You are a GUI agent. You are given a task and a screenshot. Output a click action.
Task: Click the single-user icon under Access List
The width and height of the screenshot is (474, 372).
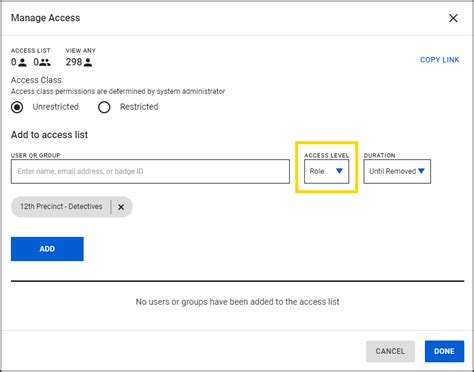[x=22, y=62]
